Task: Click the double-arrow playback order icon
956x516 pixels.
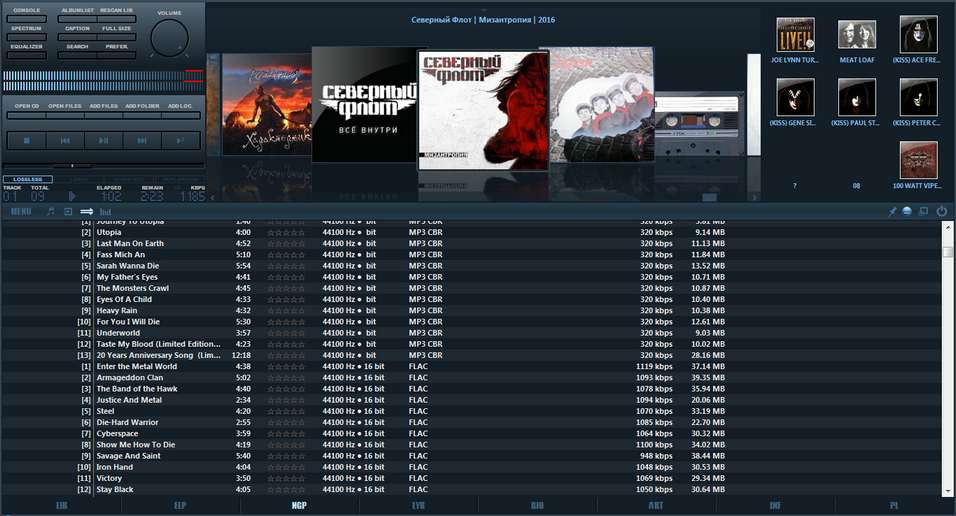Action: (x=87, y=212)
